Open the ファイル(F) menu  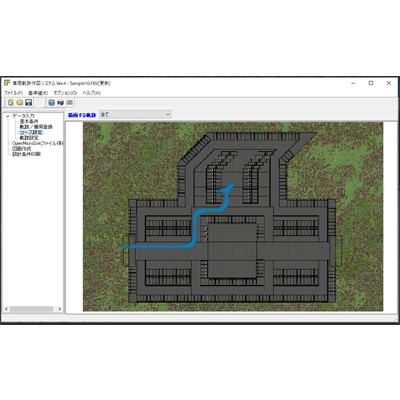click(x=13, y=93)
